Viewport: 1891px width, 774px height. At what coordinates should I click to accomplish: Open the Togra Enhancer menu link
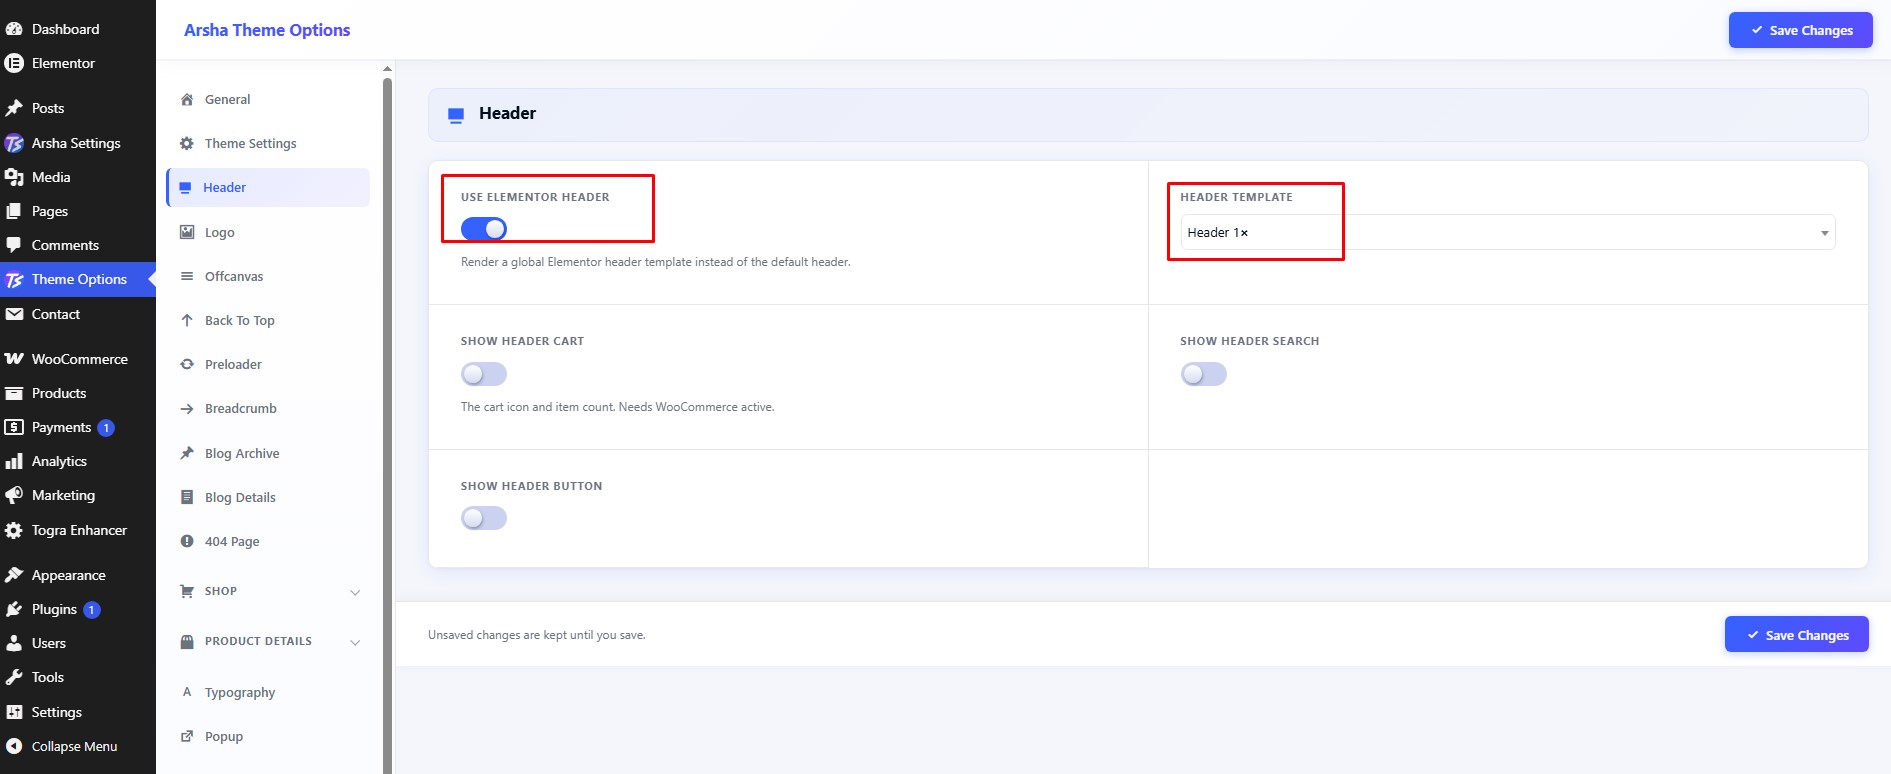[78, 530]
